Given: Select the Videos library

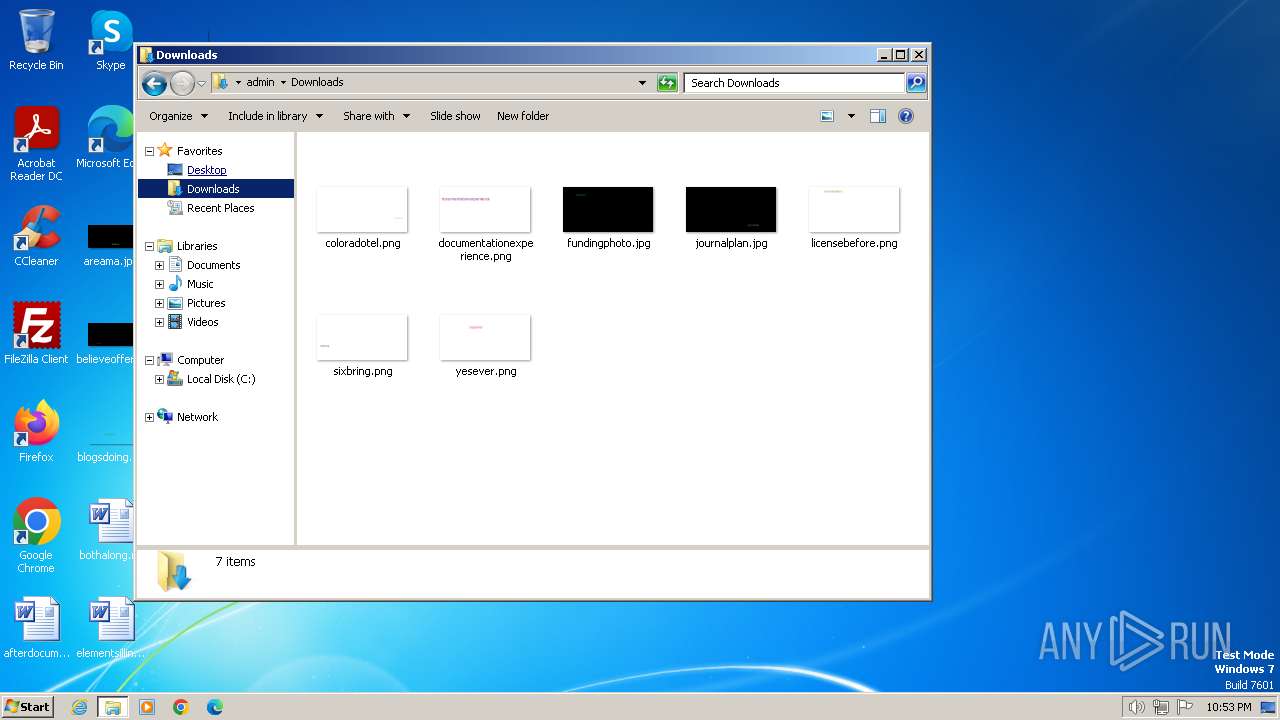Looking at the screenshot, I should (202, 322).
